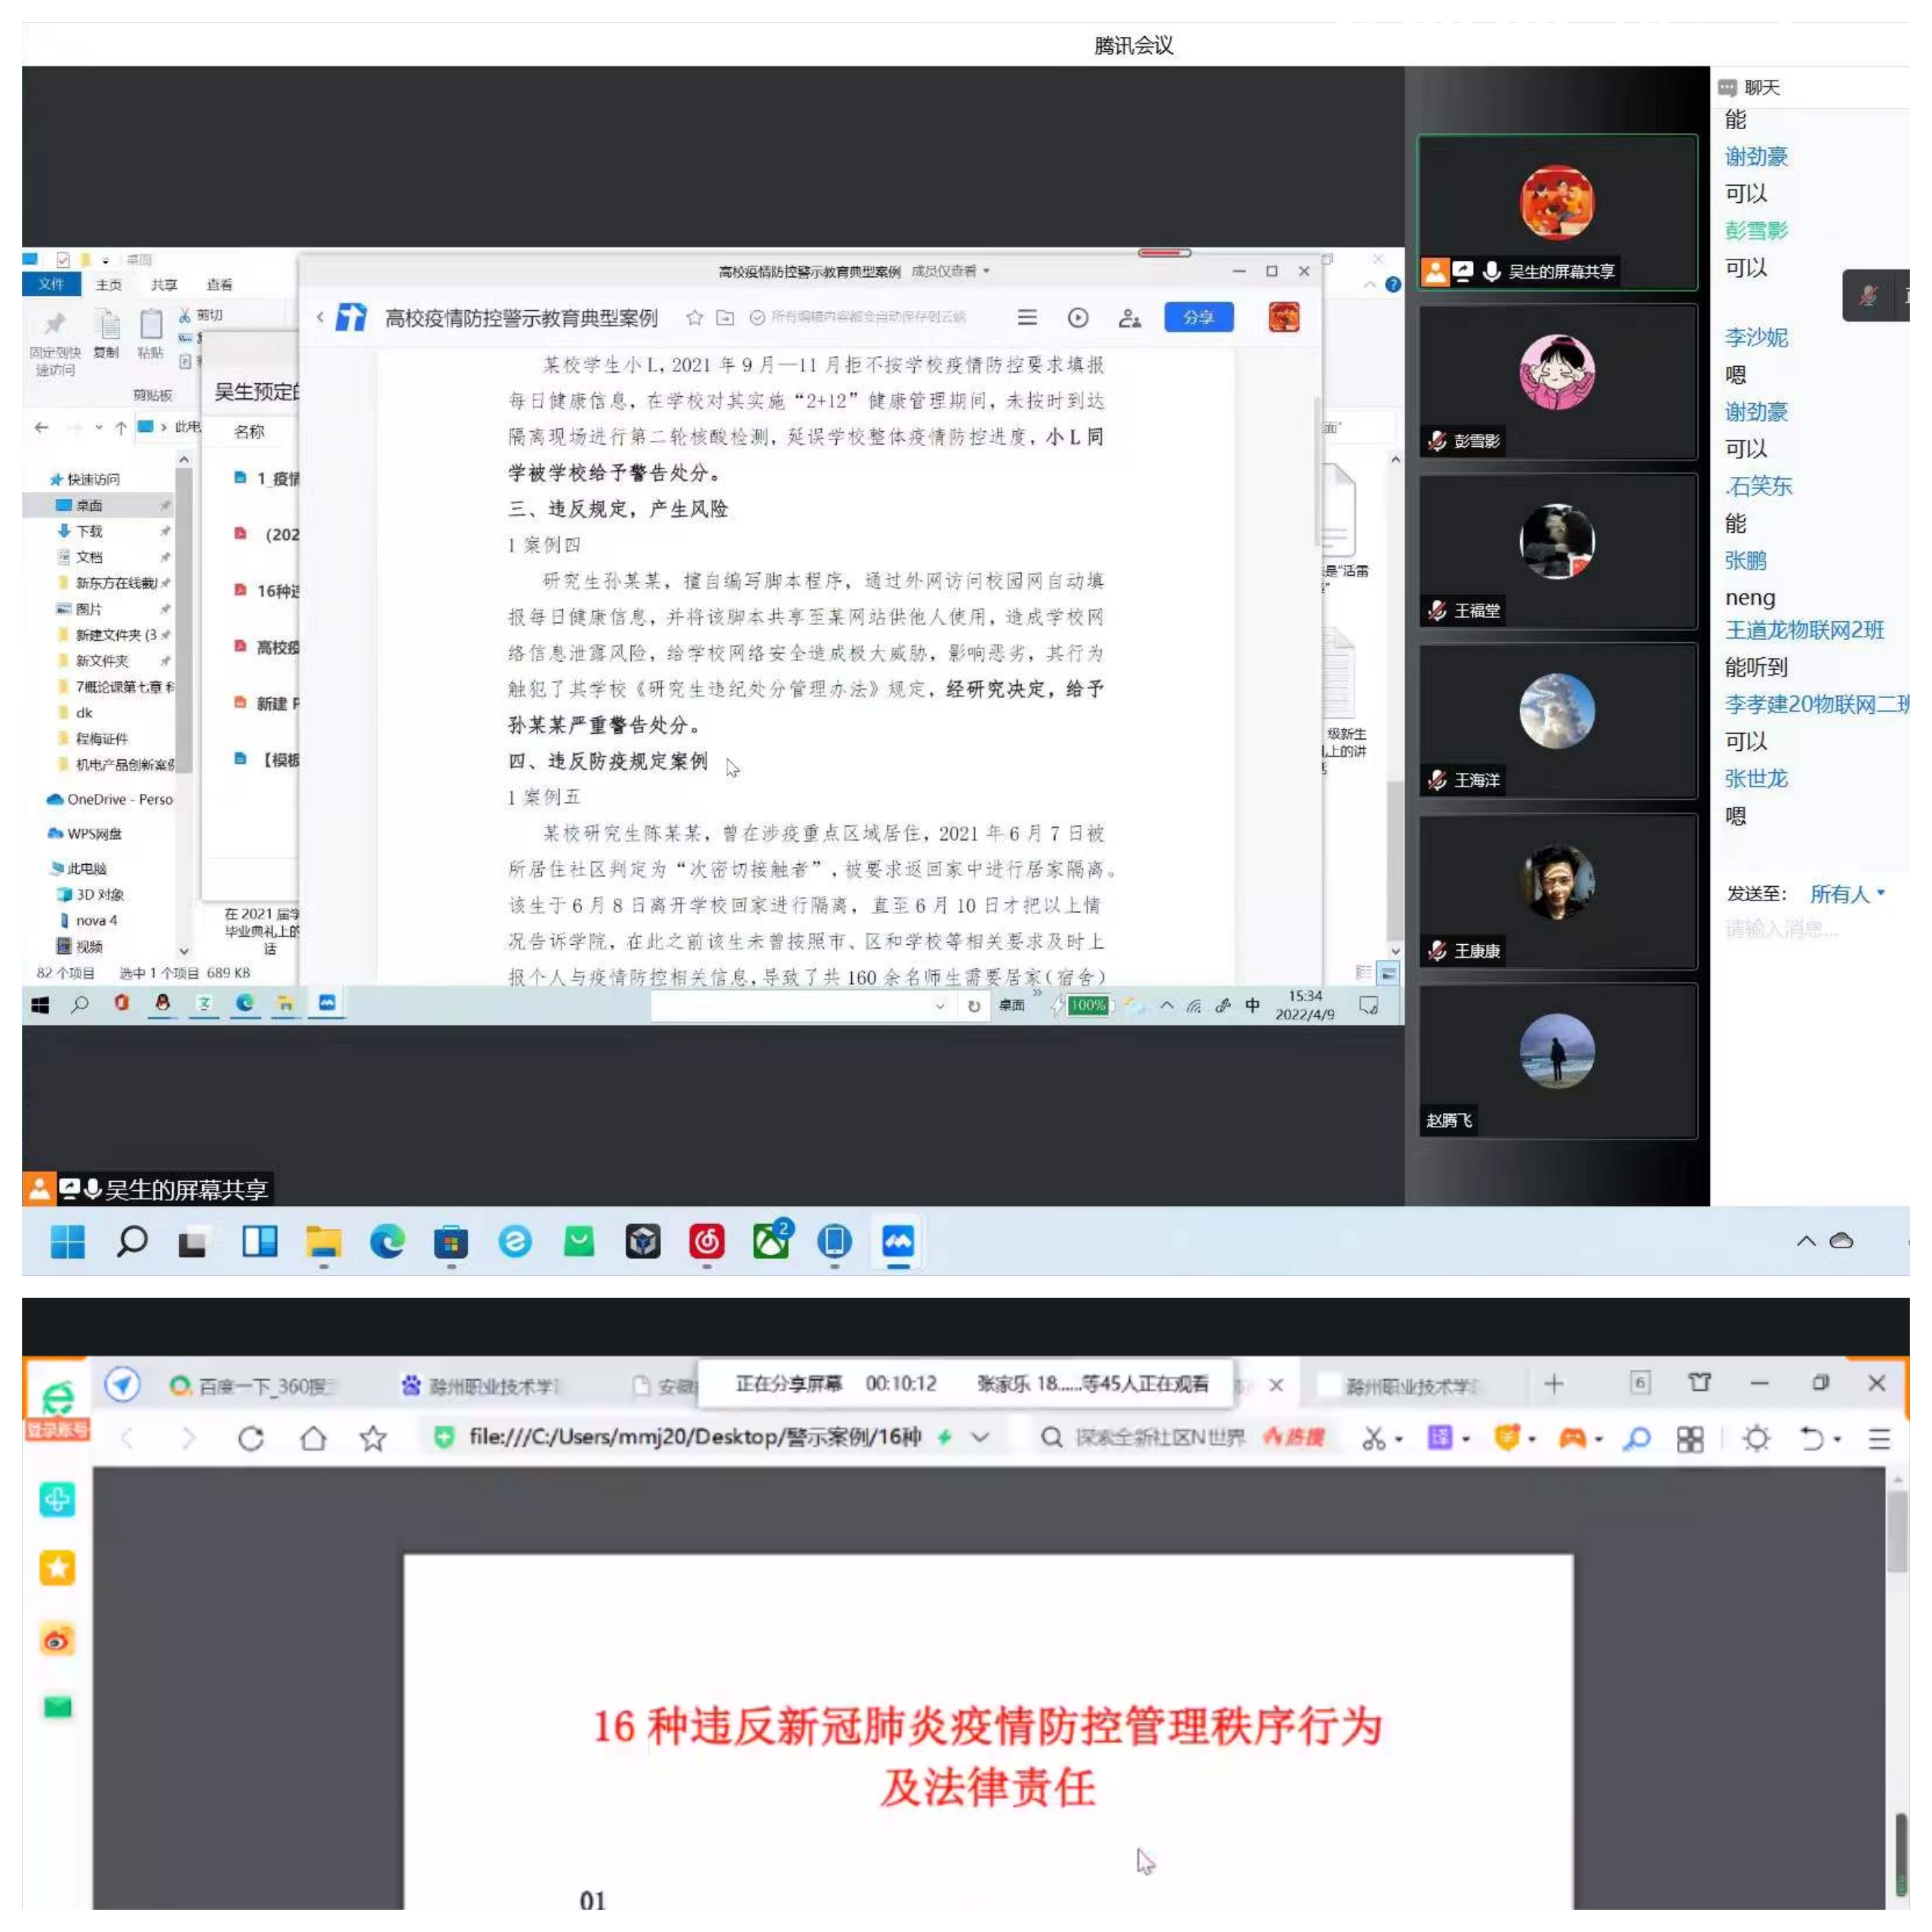Screen dimensions: 1932x1932
Task: Select 王海洋 participant video tile
Action: tap(1556, 720)
